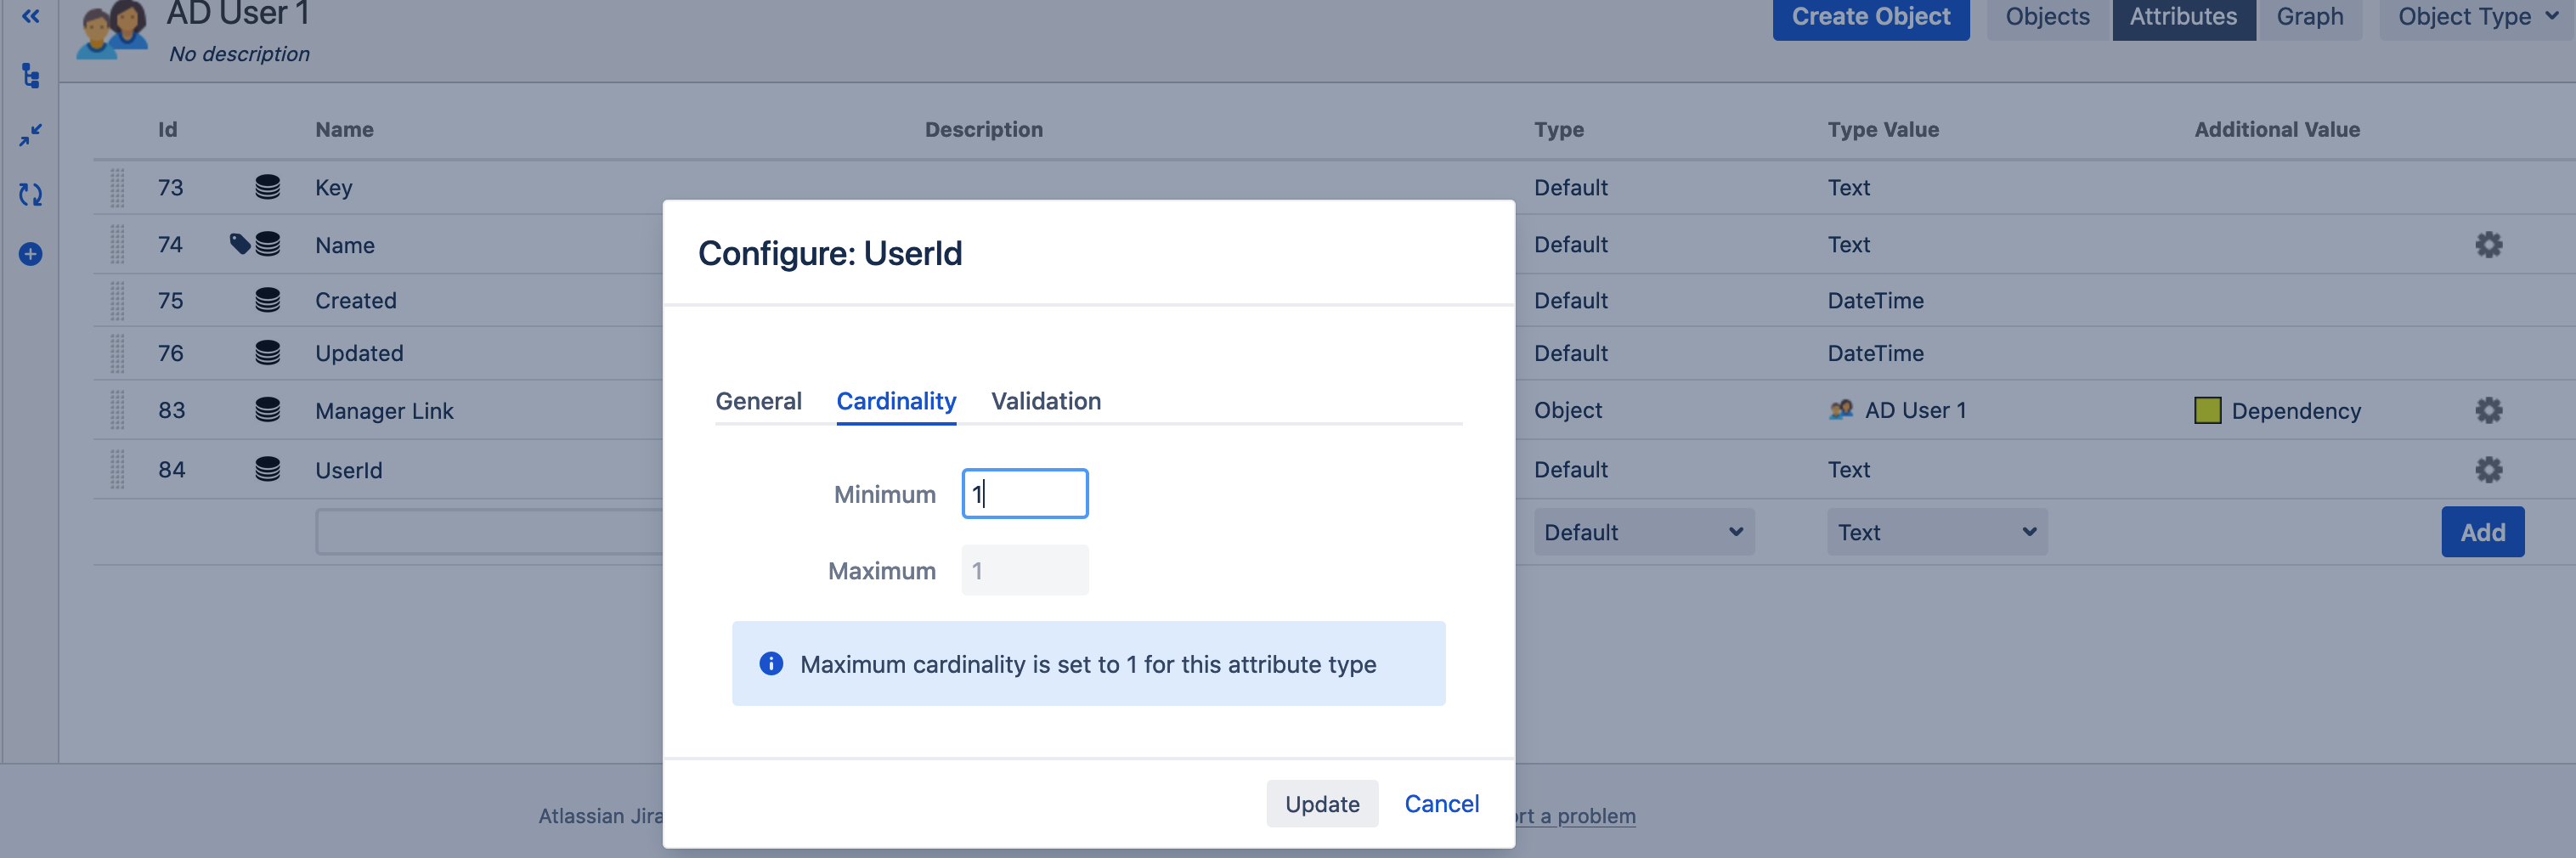Cancel the Configure UserId dialog
The width and height of the screenshot is (2576, 858).
(1442, 804)
